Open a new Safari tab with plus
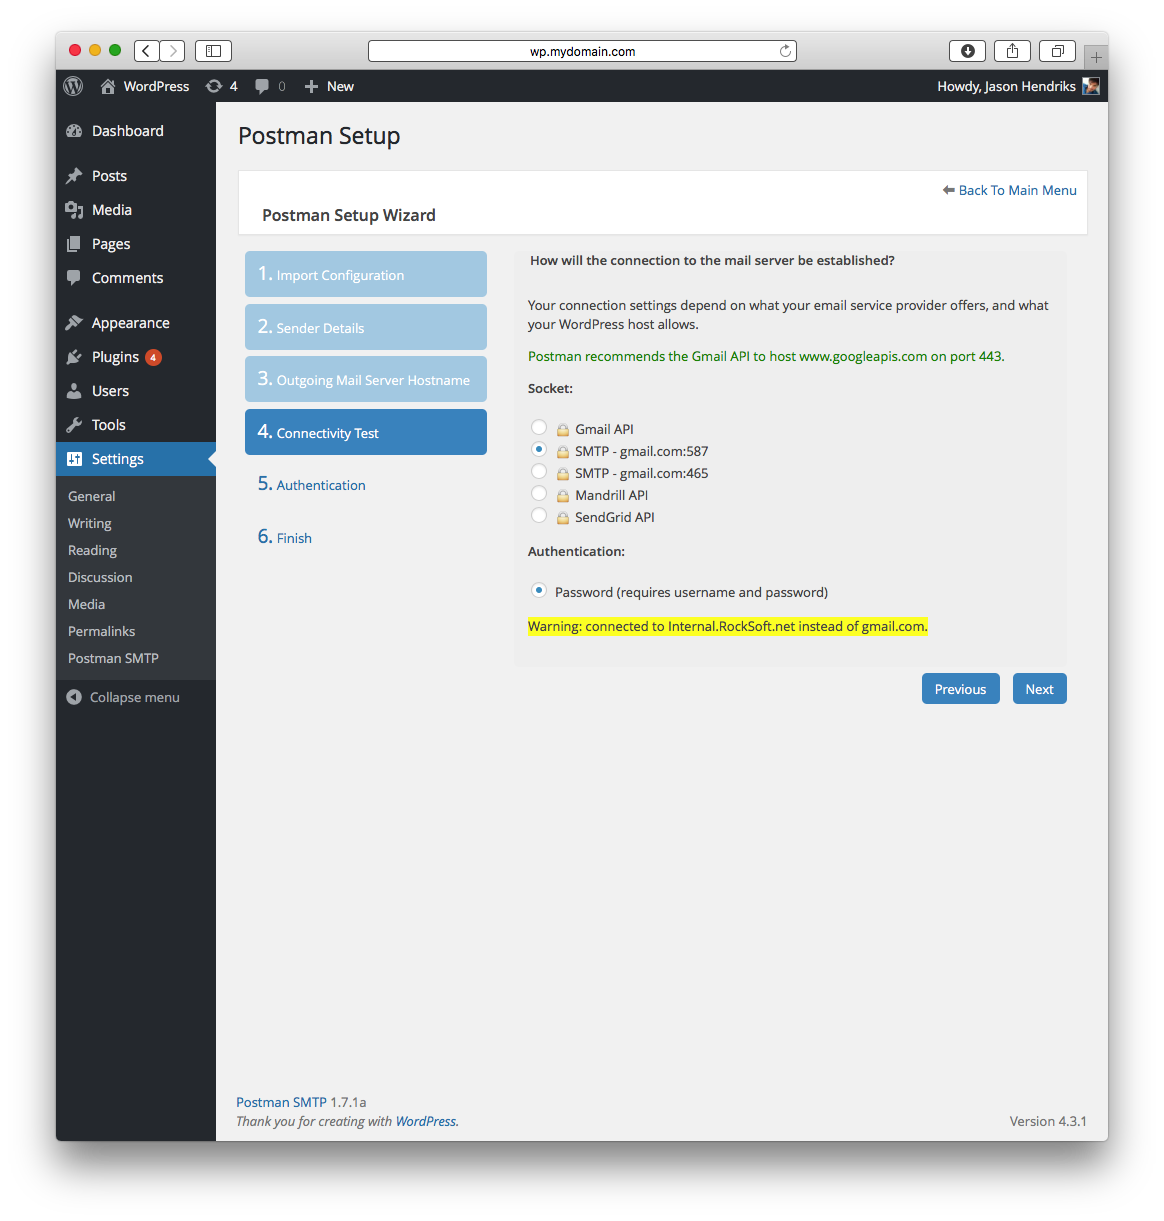 tap(1096, 57)
